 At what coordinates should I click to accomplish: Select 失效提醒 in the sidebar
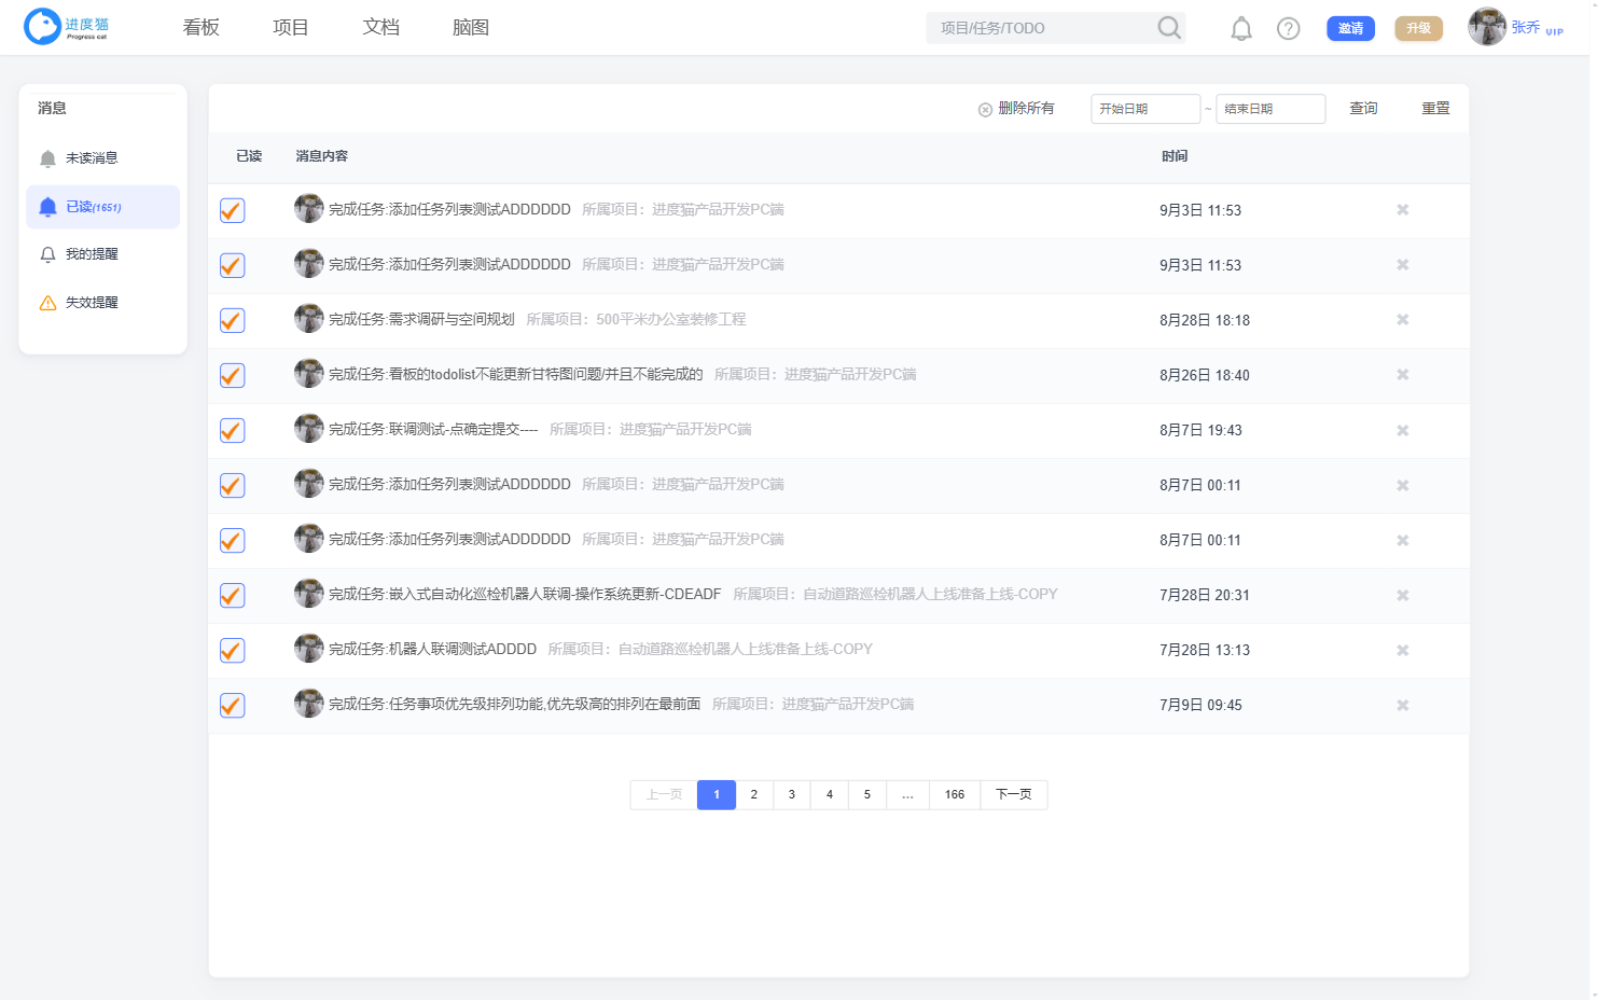click(x=103, y=302)
